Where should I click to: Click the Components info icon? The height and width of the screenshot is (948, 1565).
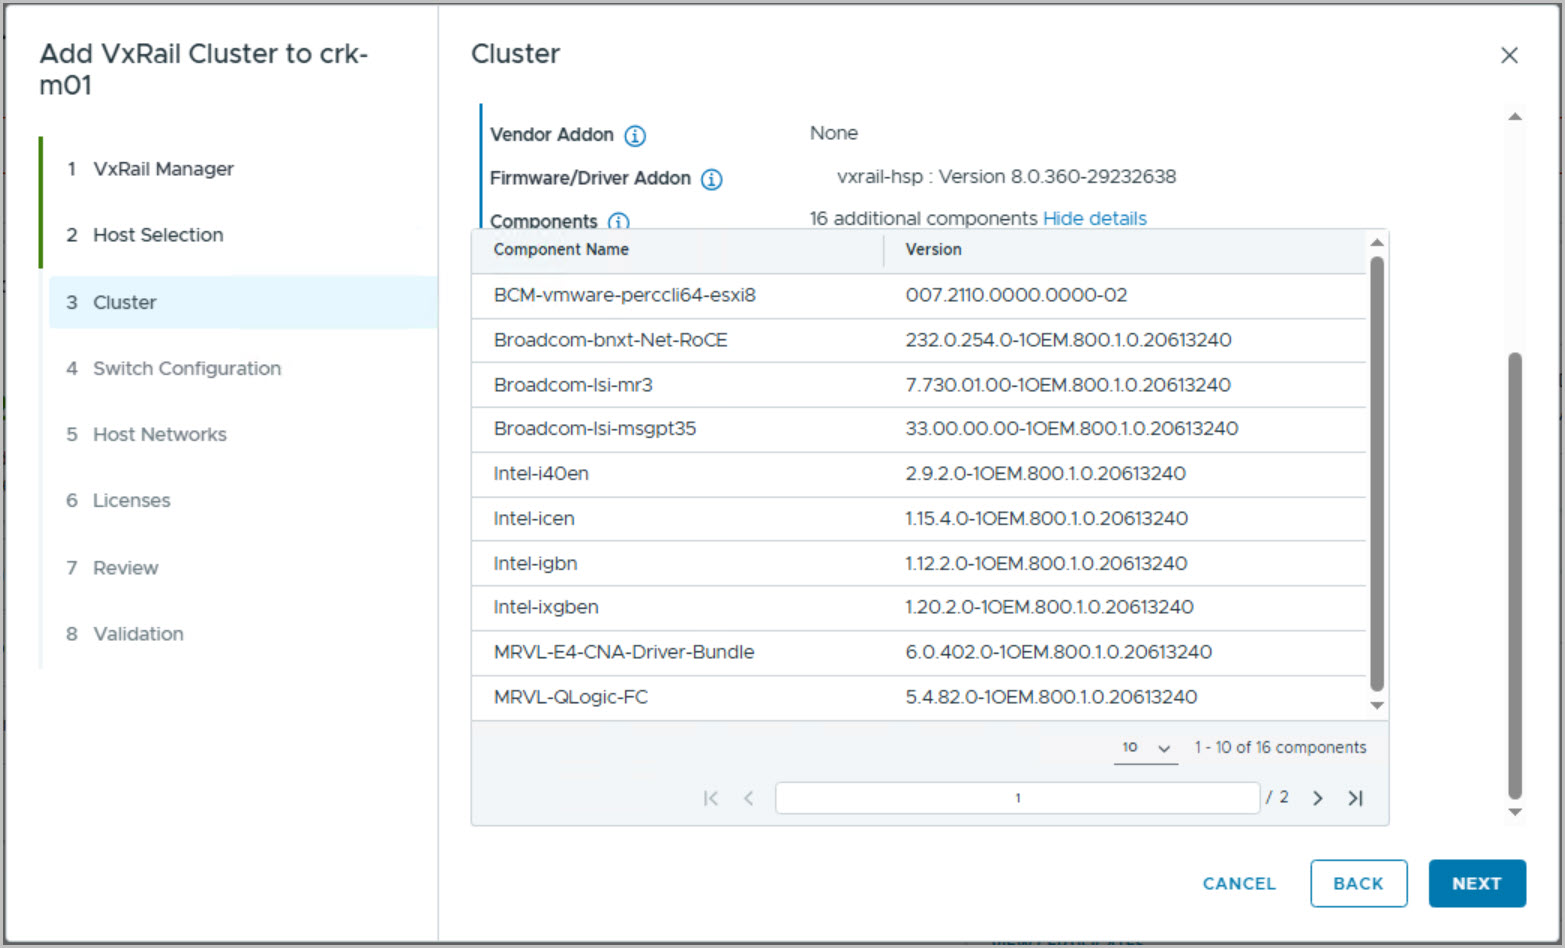(x=619, y=221)
